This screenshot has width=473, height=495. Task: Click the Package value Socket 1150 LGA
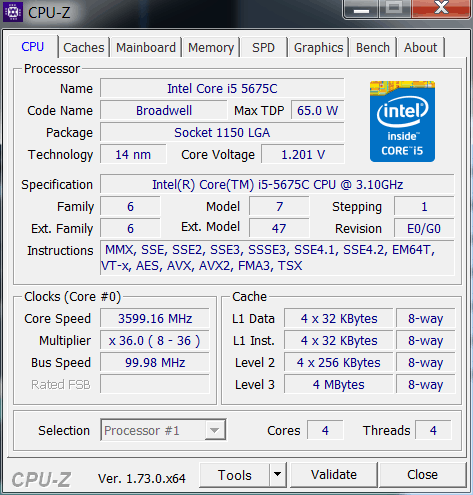click(x=222, y=133)
